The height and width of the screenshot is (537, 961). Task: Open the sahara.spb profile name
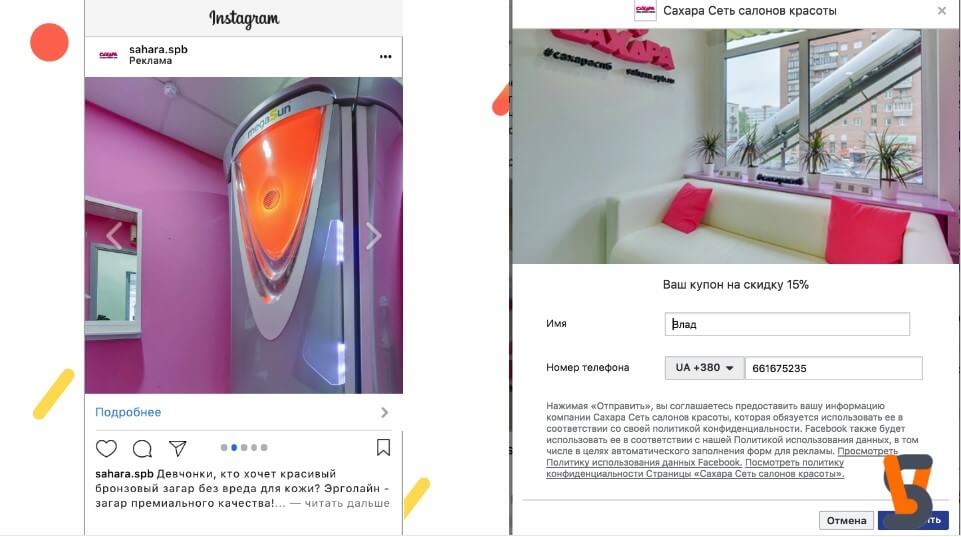[158, 49]
